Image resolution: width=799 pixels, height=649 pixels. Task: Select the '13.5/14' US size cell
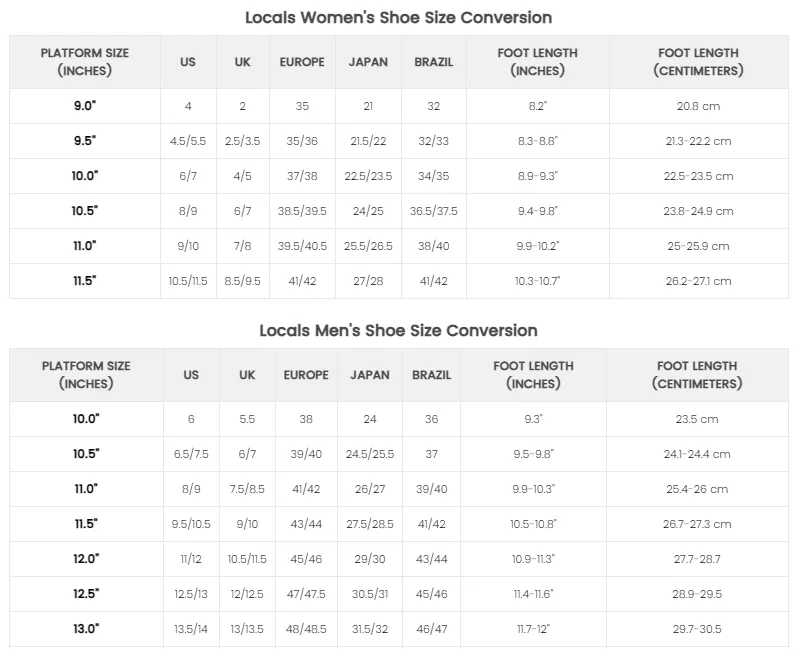pos(191,629)
